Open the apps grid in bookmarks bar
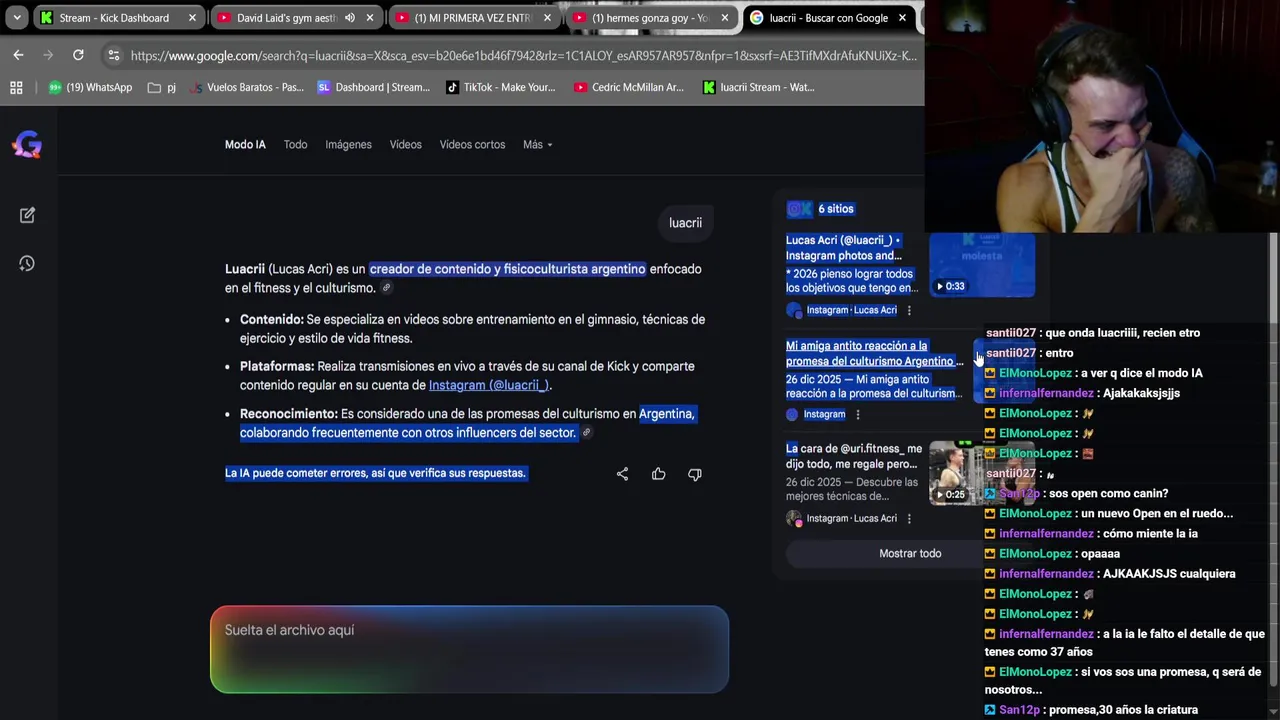Viewport: 1280px width, 720px height. tap(16, 87)
